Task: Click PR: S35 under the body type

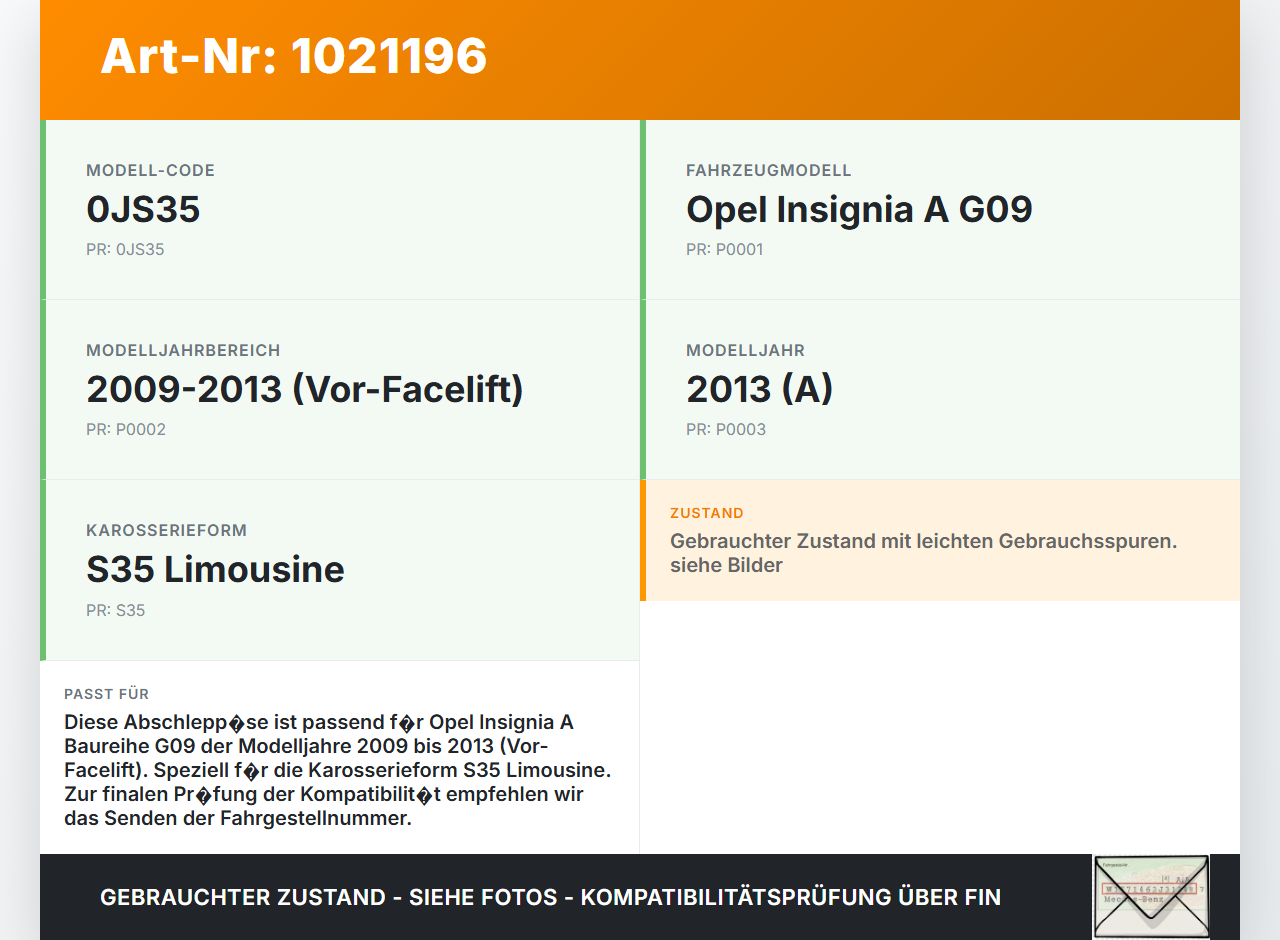Action: [x=115, y=610]
